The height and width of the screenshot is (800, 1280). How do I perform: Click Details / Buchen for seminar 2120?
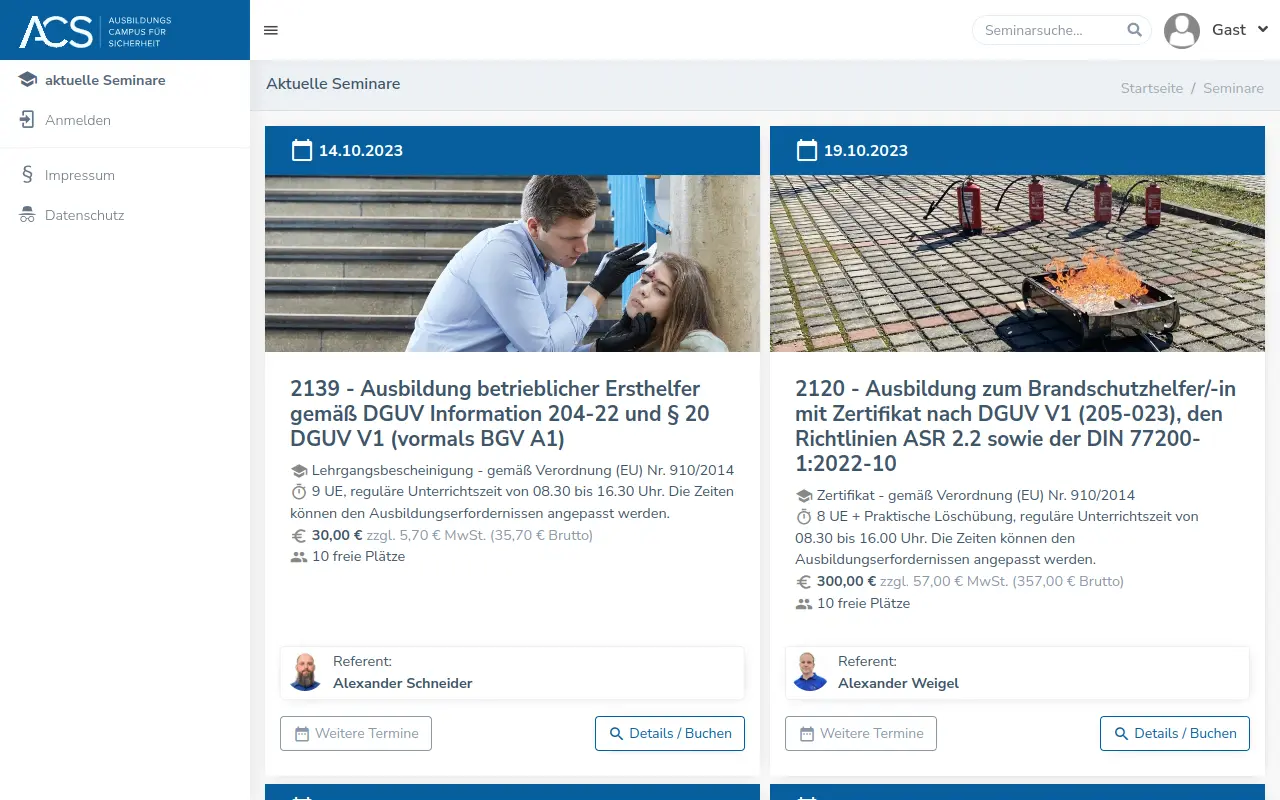click(x=1175, y=733)
